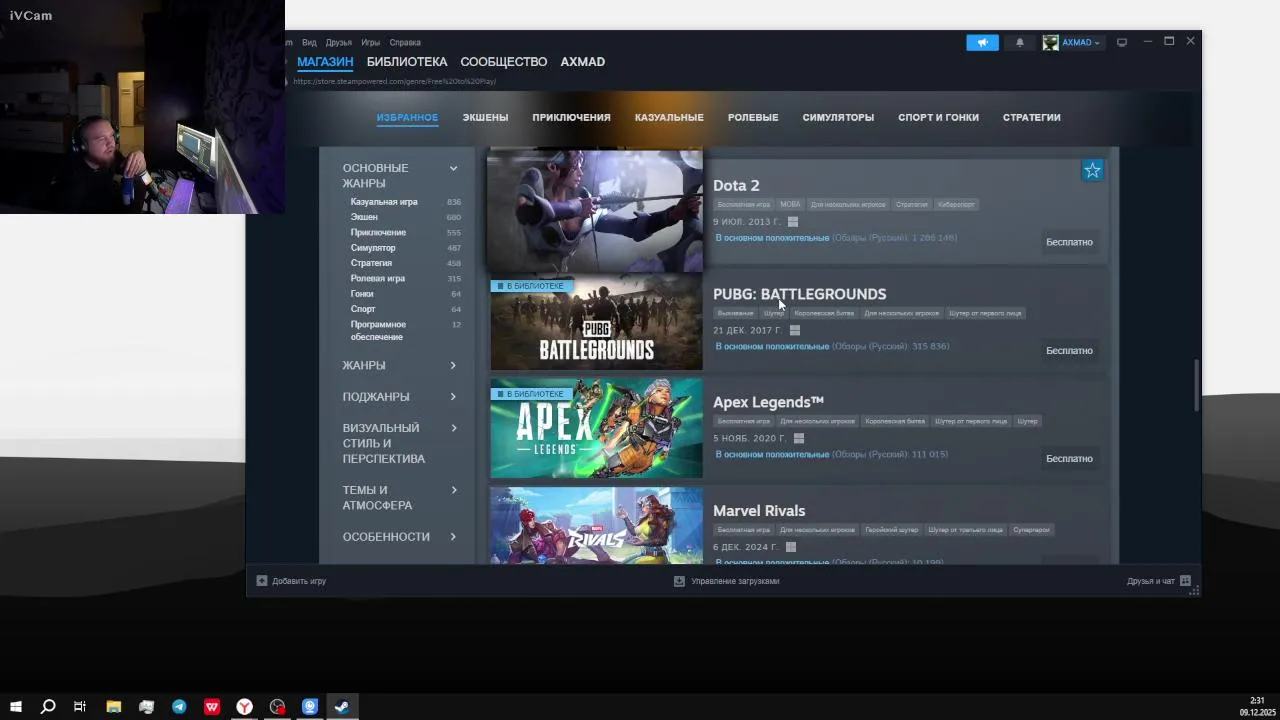
Task: Click Windows platform icon on Marvel Rivals row
Action: pos(791,547)
